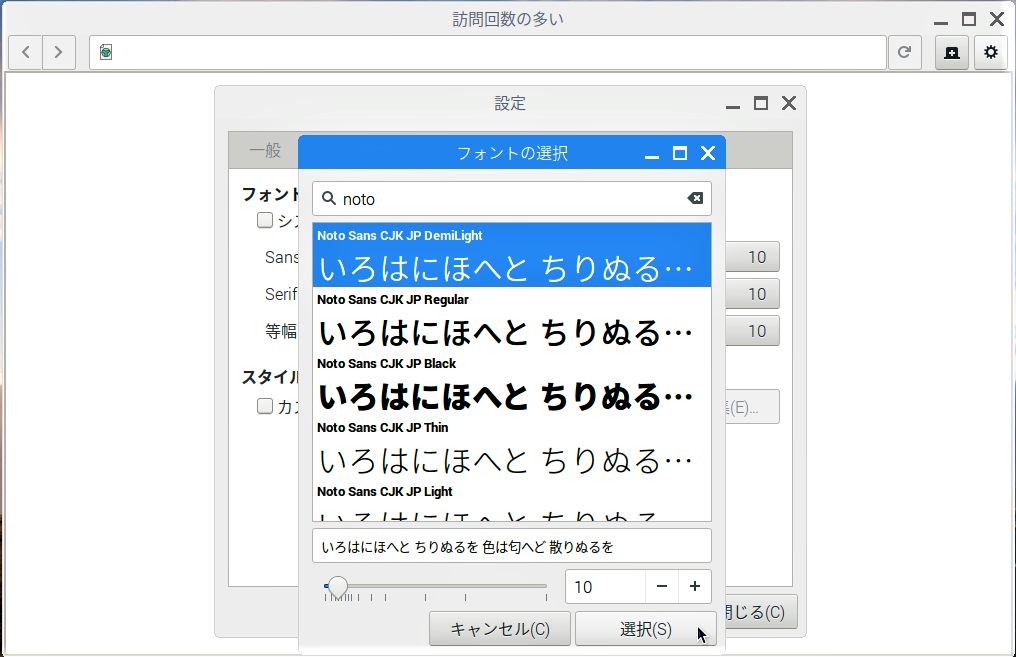Clear the font search text with backspace icon
Screen dimensions: 1016x657
pyautogui.click(x=695, y=198)
